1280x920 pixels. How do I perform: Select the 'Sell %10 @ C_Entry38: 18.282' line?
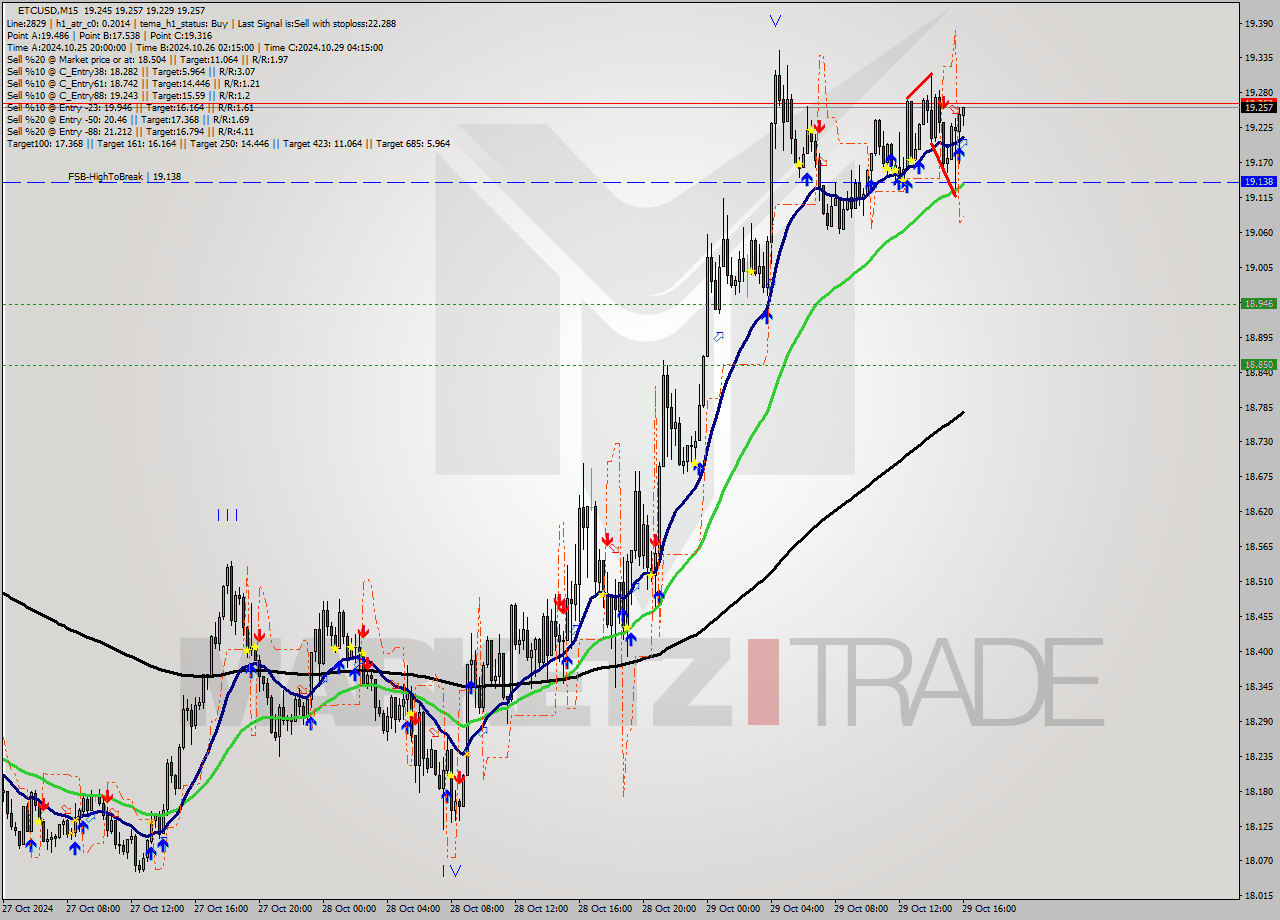130,71
